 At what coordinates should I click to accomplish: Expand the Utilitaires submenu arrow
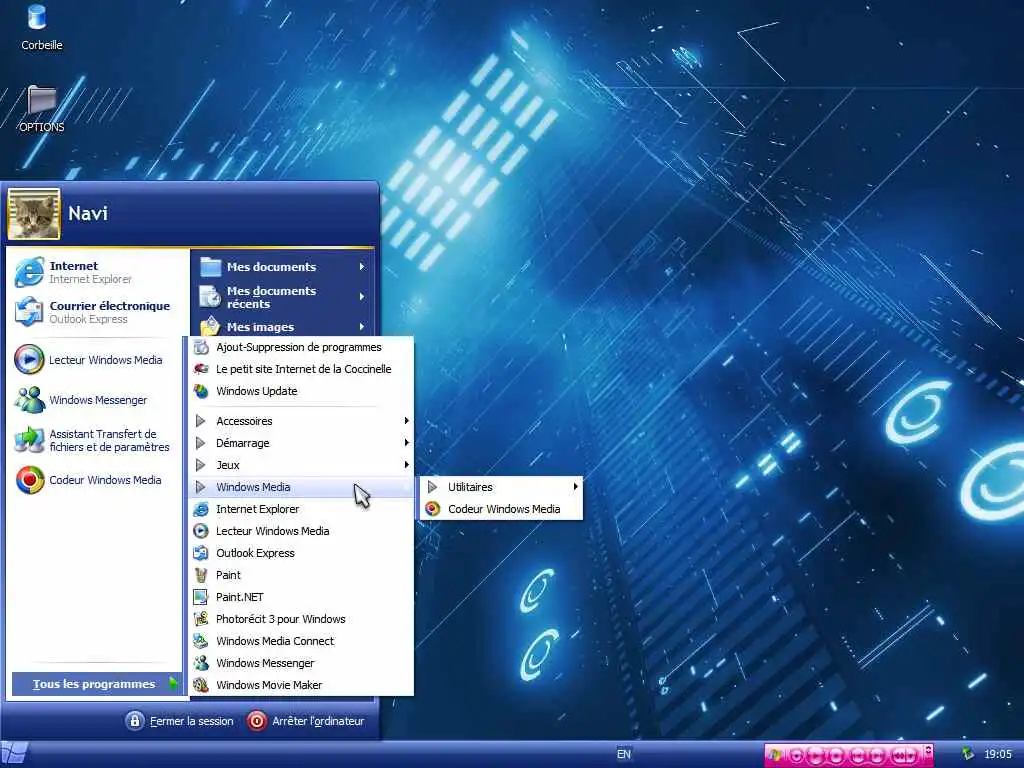[575, 487]
